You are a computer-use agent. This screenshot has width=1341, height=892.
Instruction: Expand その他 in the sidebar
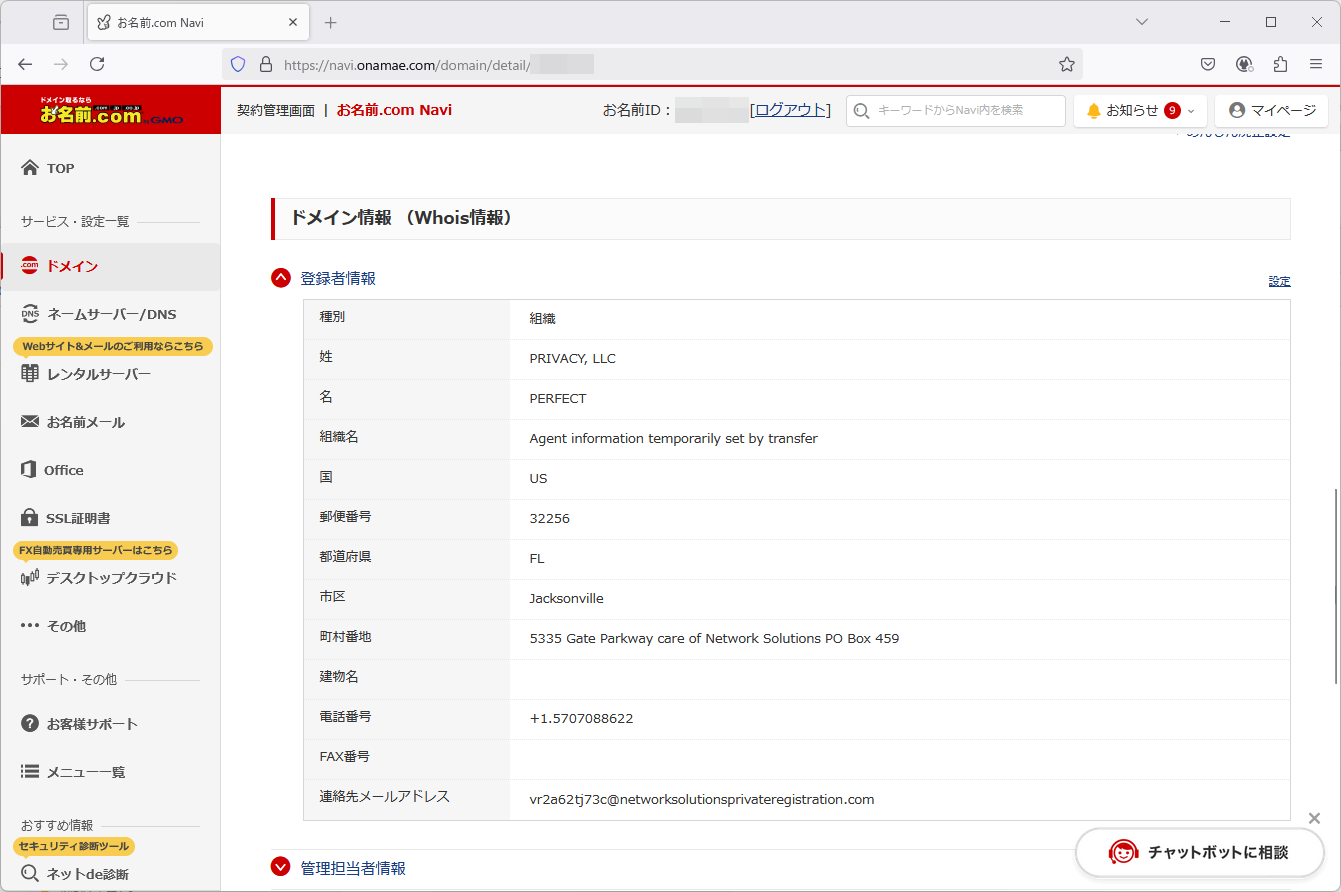[x=65, y=626]
